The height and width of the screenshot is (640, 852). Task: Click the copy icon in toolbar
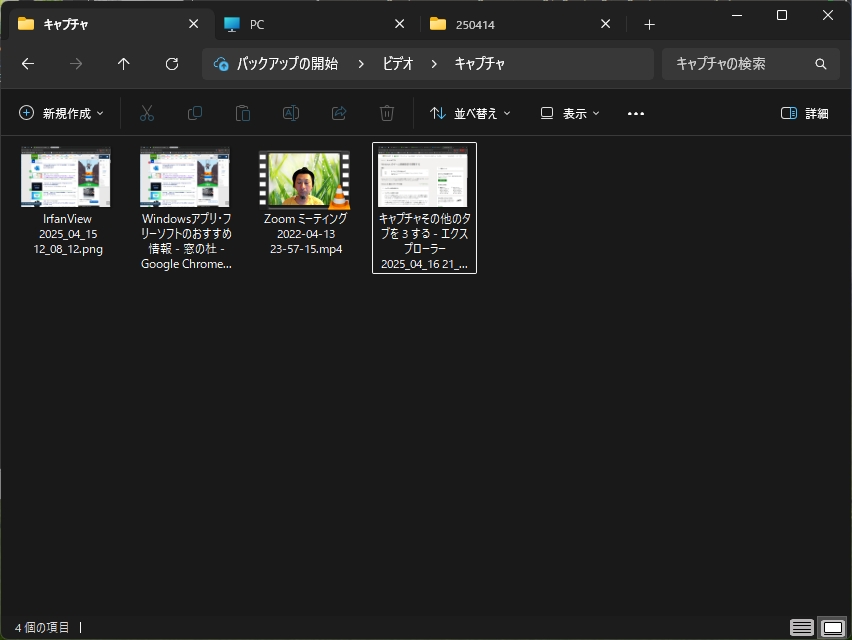pyautogui.click(x=195, y=113)
